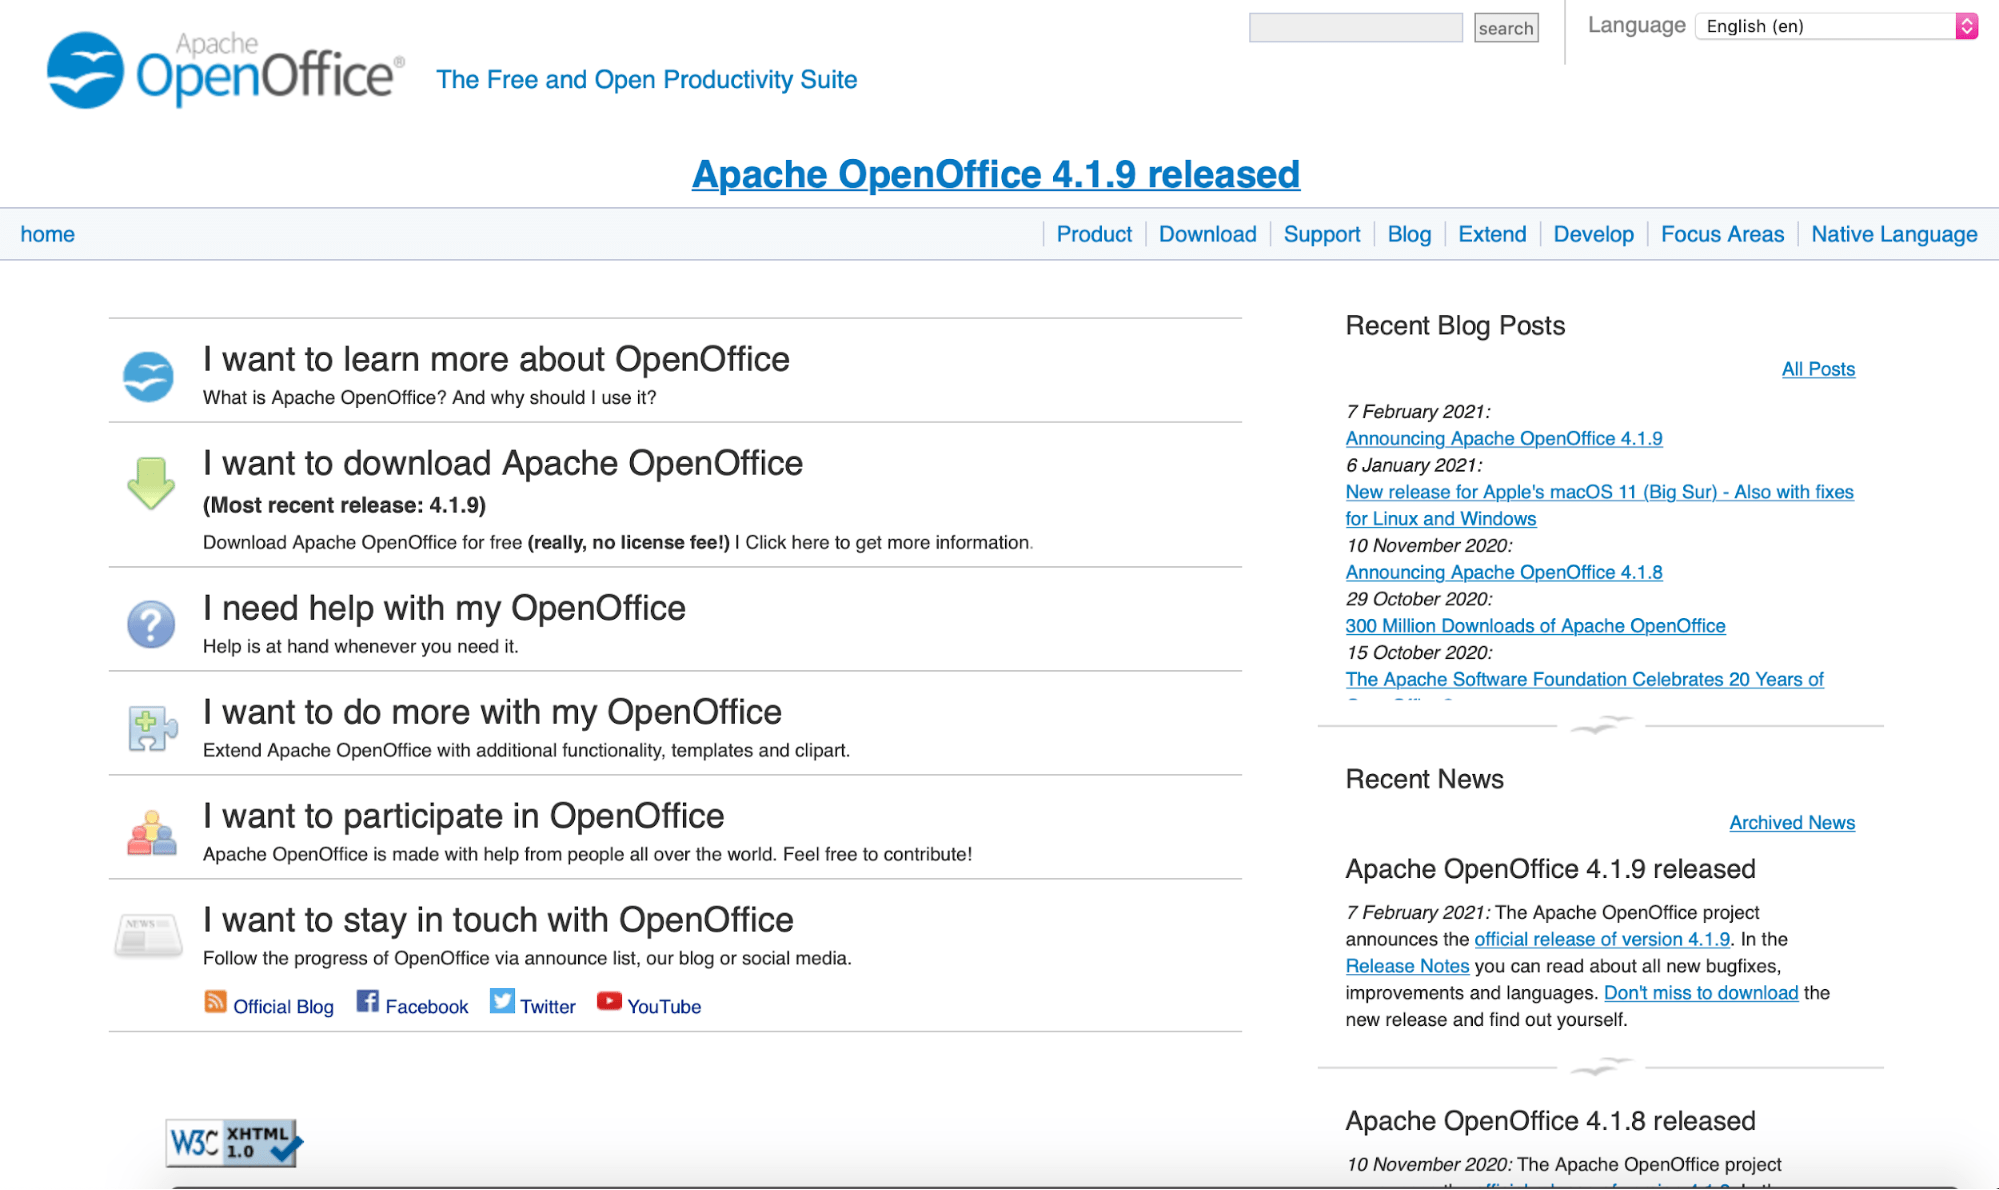Open the Support menu item
This screenshot has width=1999, height=1190.
tap(1321, 234)
